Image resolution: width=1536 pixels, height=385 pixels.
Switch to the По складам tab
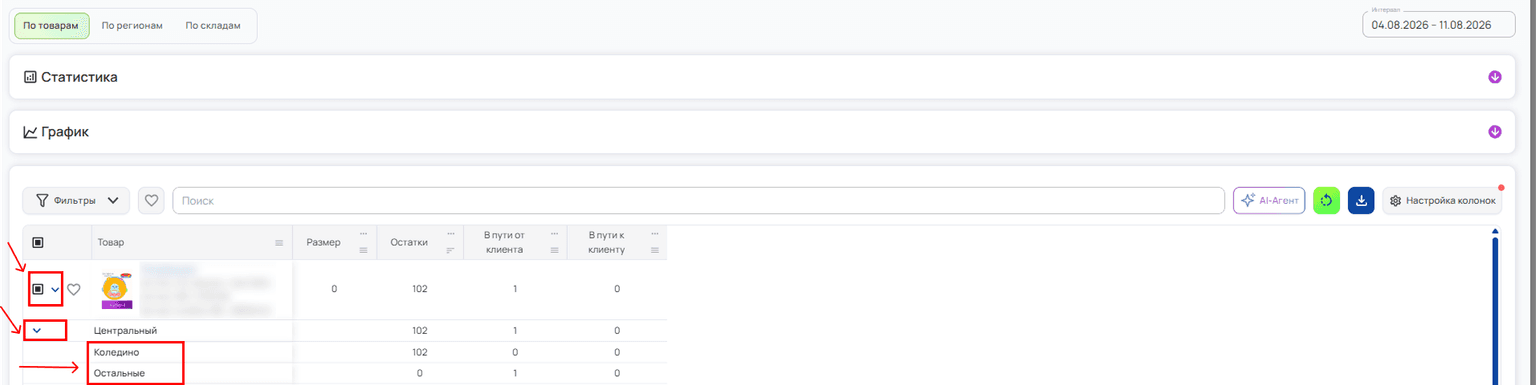point(213,25)
